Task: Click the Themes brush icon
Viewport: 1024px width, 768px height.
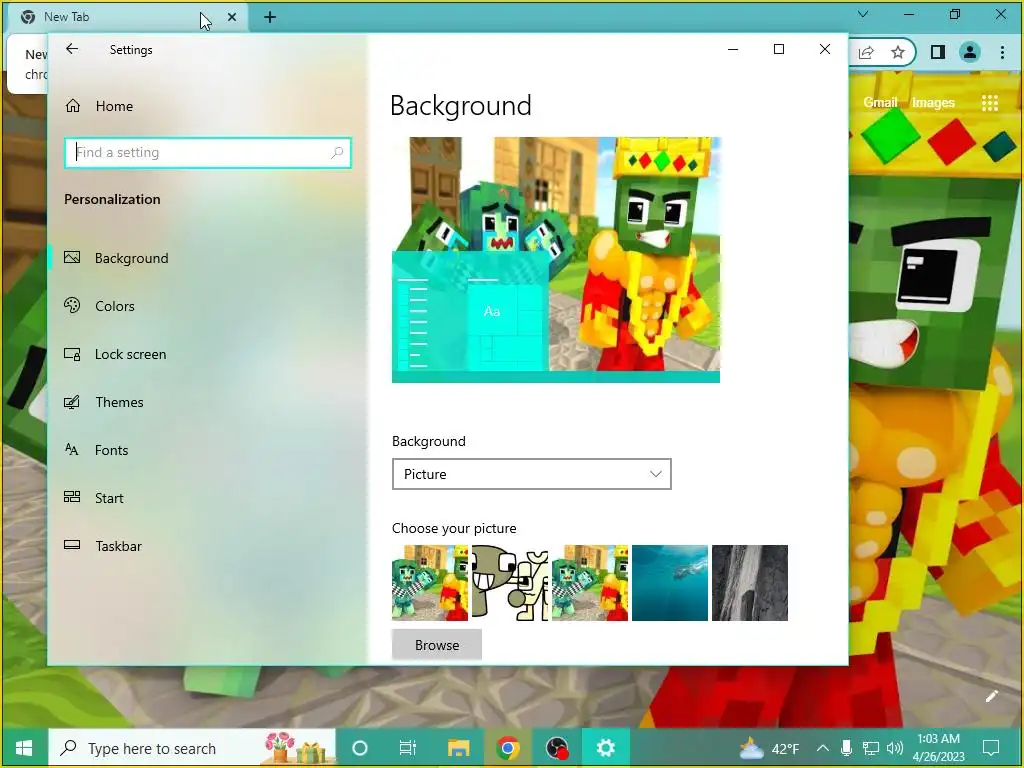Action: point(72,402)
